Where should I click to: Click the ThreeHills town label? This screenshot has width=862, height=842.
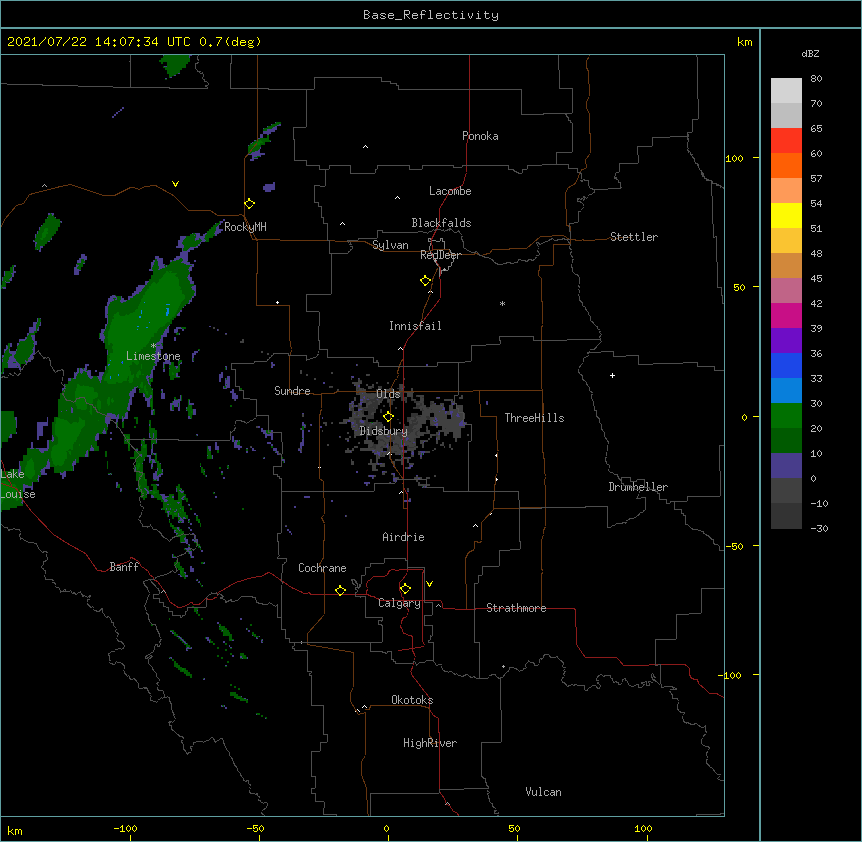click(x=534, y=418)
